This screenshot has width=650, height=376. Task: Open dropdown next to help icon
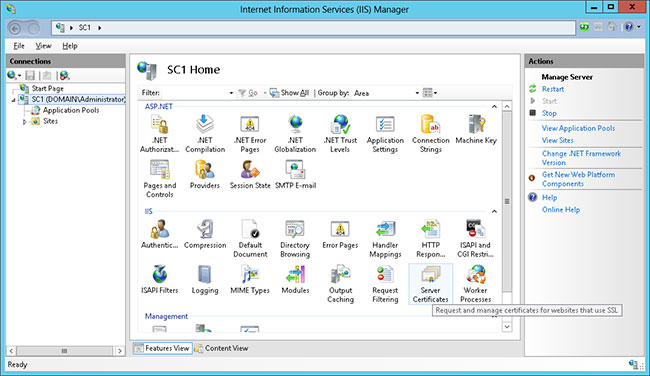639,27
